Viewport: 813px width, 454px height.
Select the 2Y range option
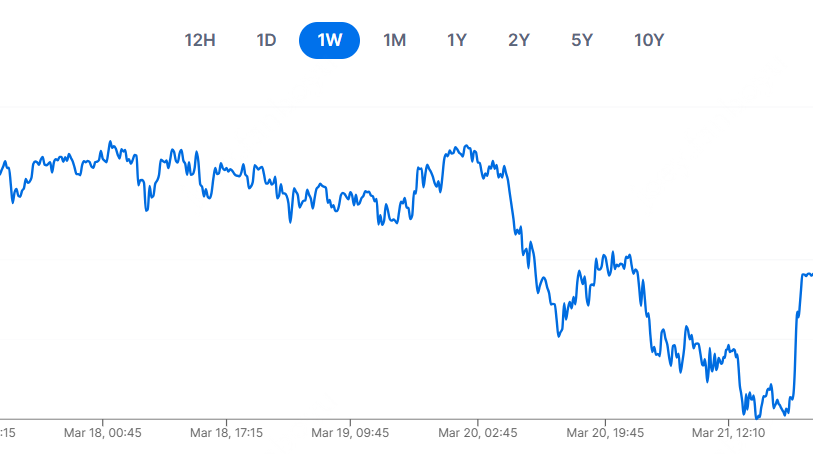click(518, 41)
